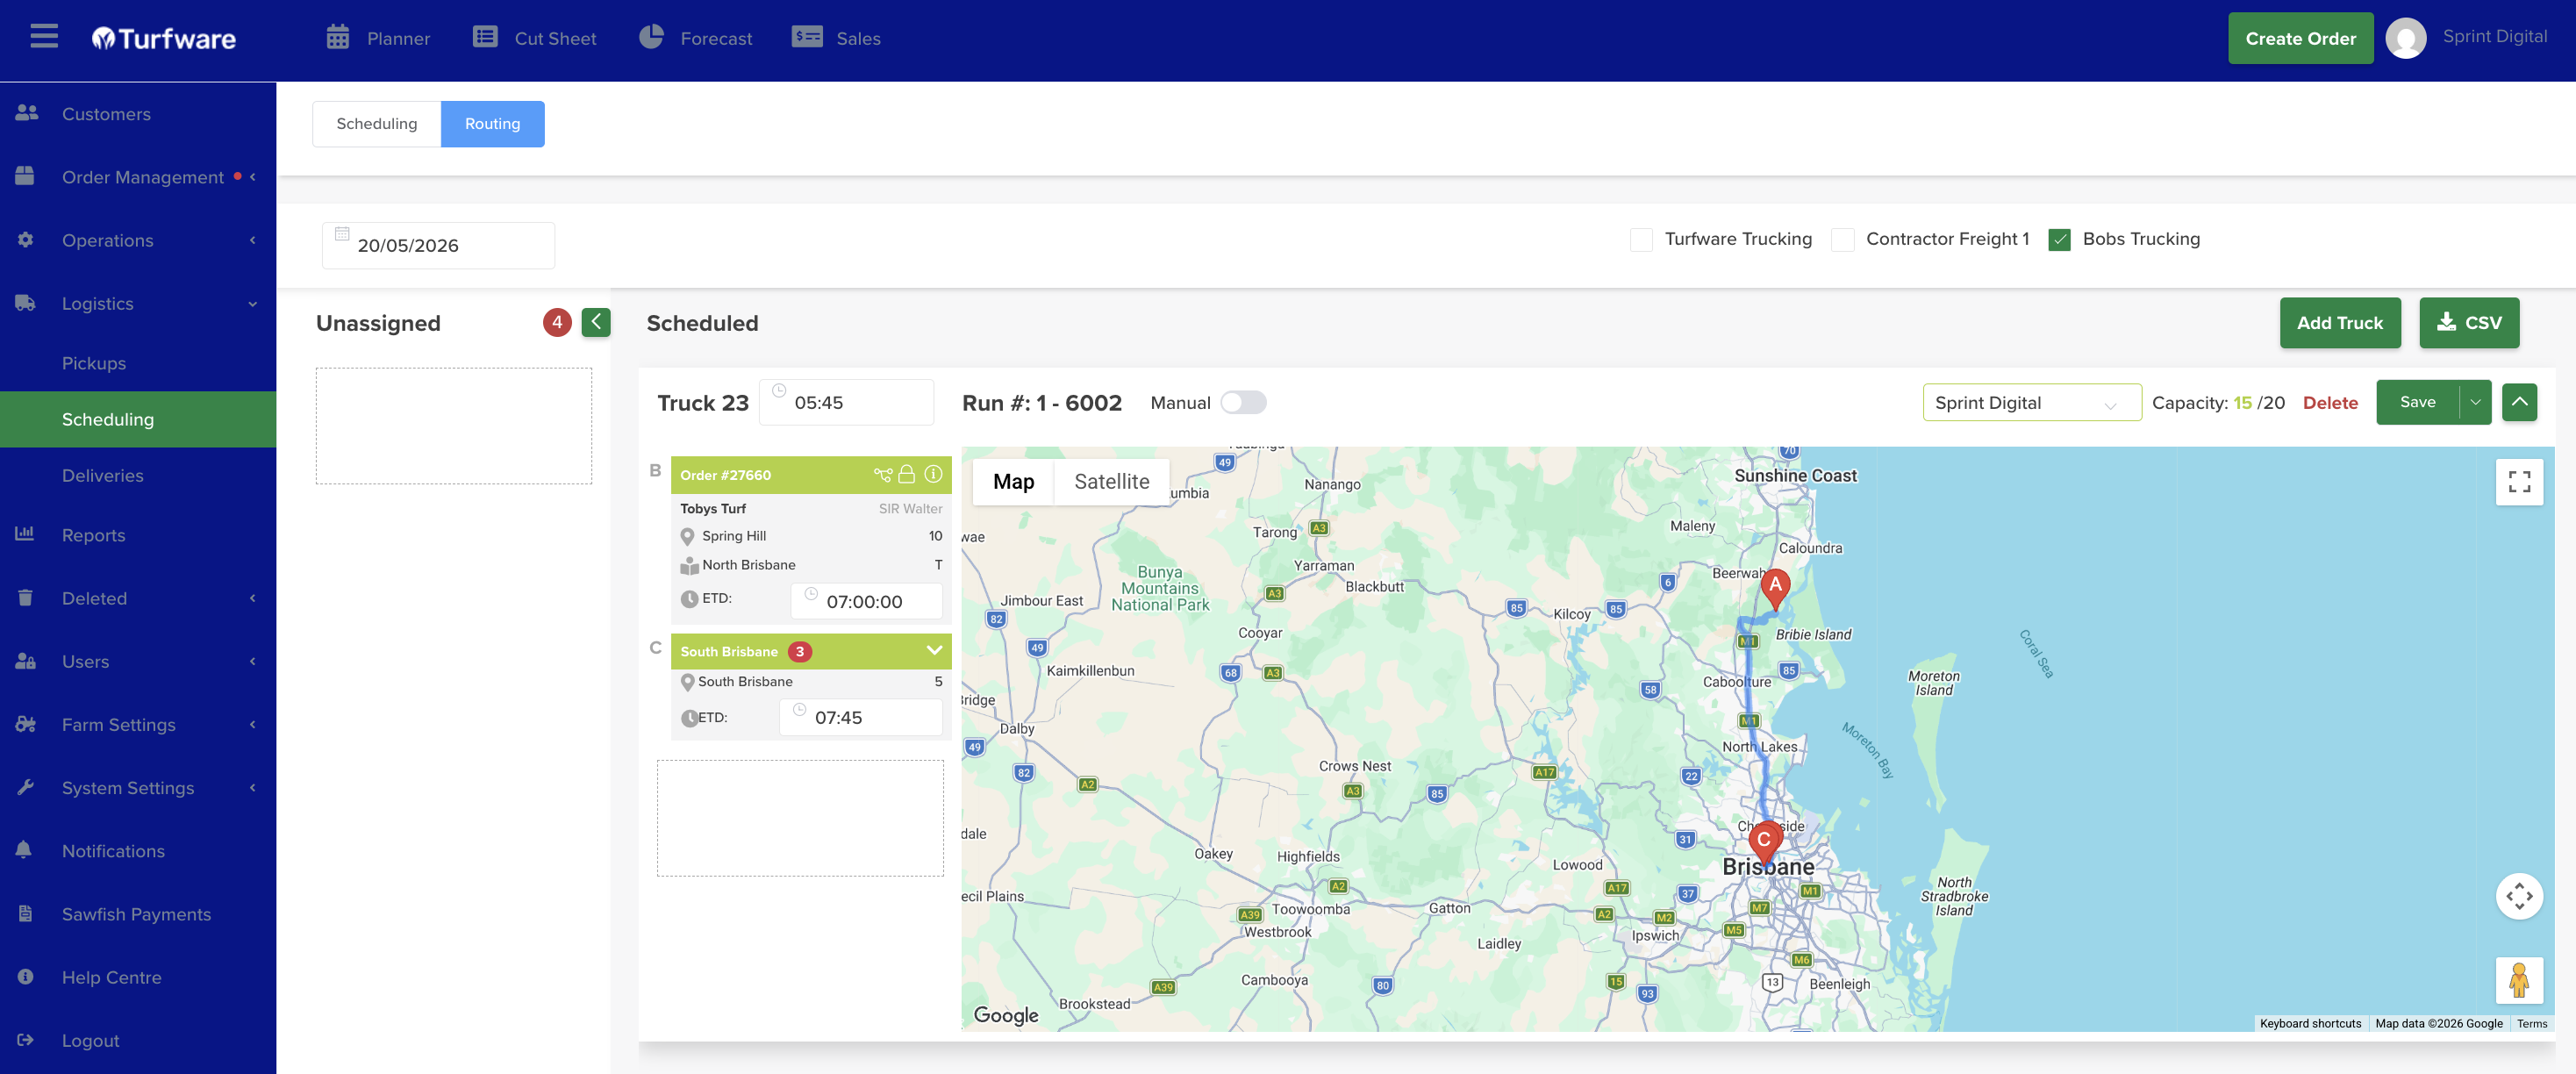Screen dimensions: 2576x1074
Task: Click map marker C at Brisbane
Action: pyautogui.click(x=1764, y=843)
